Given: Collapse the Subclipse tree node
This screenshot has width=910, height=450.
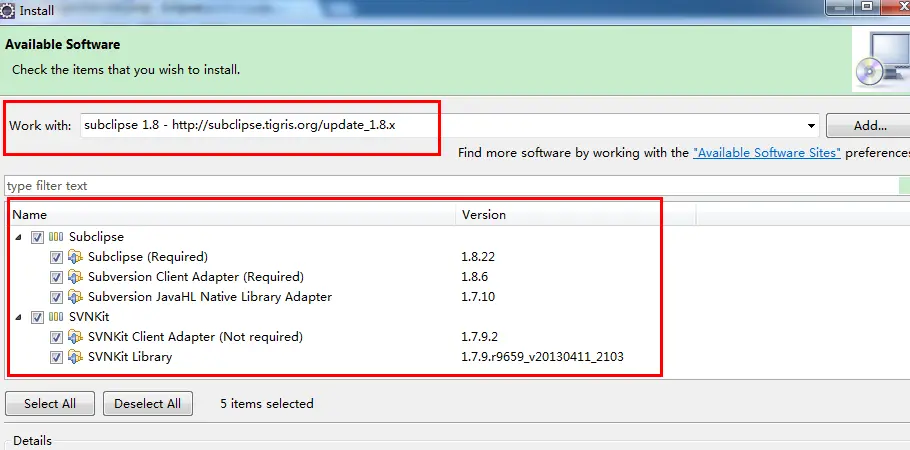Looking at the screenshot, I should tap(19, 237).
